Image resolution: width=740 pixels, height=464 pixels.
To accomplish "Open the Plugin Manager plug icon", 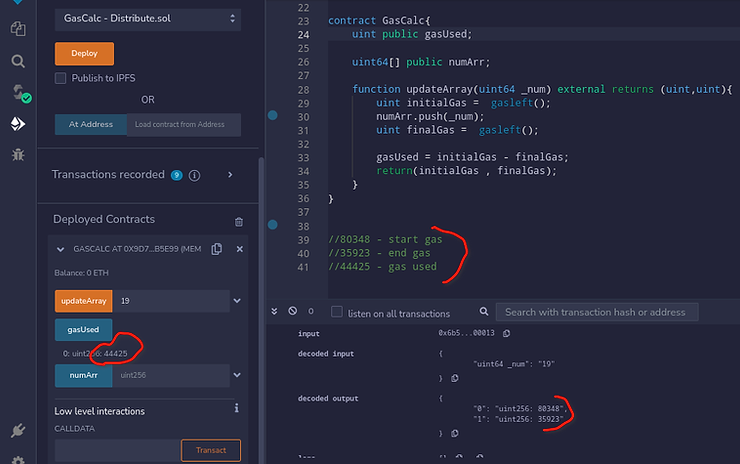I will [17, 431].
